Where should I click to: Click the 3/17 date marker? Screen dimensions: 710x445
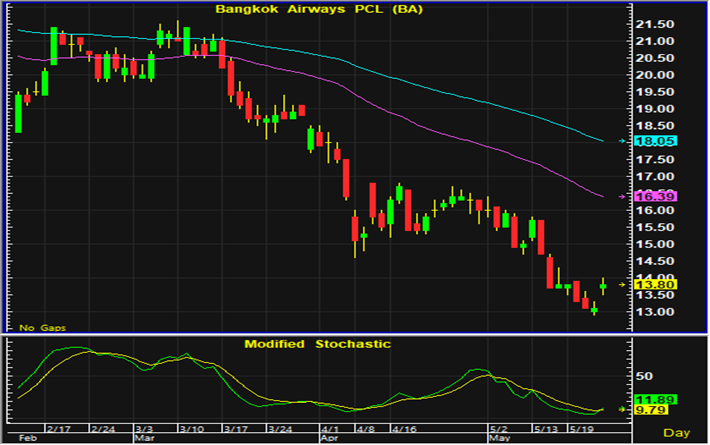click(236, 429)
